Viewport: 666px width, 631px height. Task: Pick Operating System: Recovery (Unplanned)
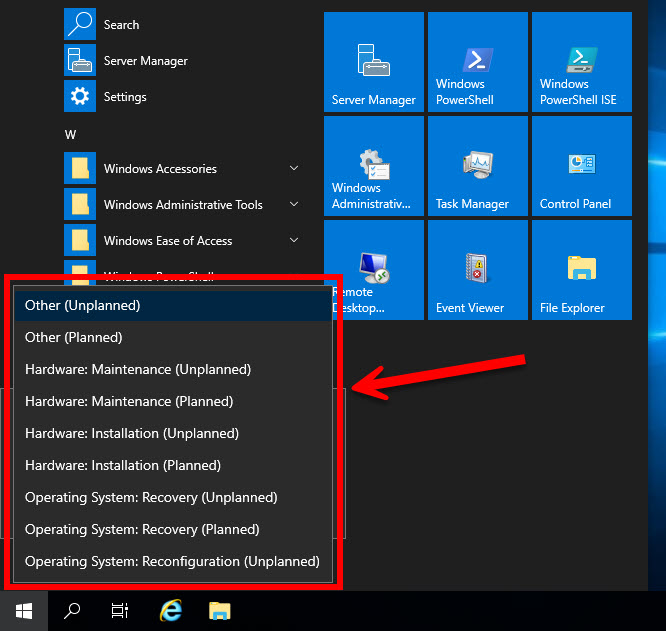point(173,497)
